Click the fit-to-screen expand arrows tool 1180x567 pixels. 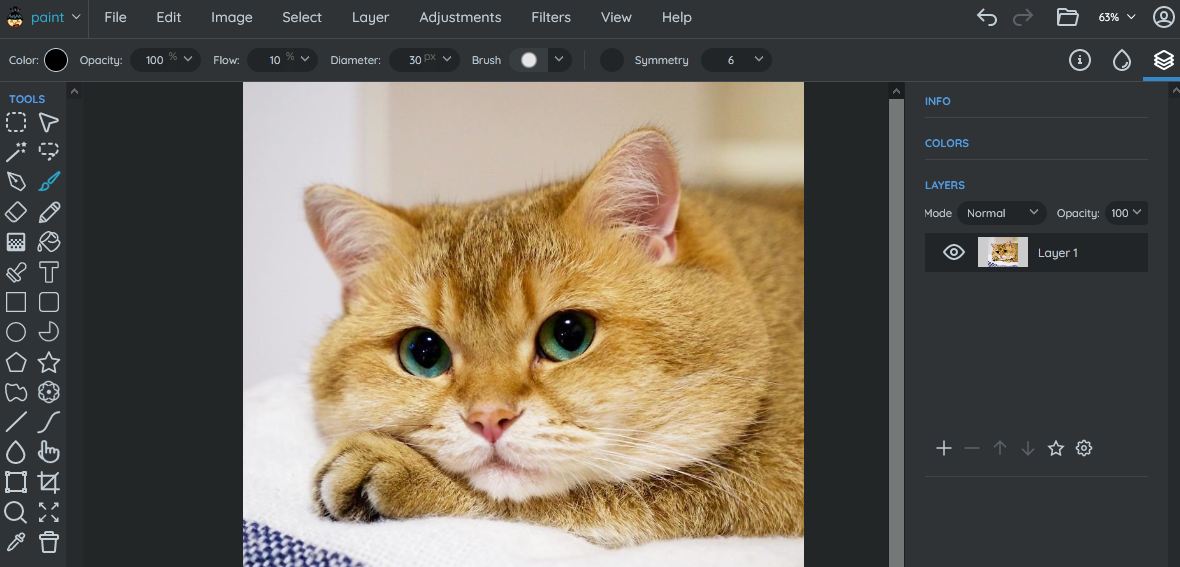pos(49,512)
